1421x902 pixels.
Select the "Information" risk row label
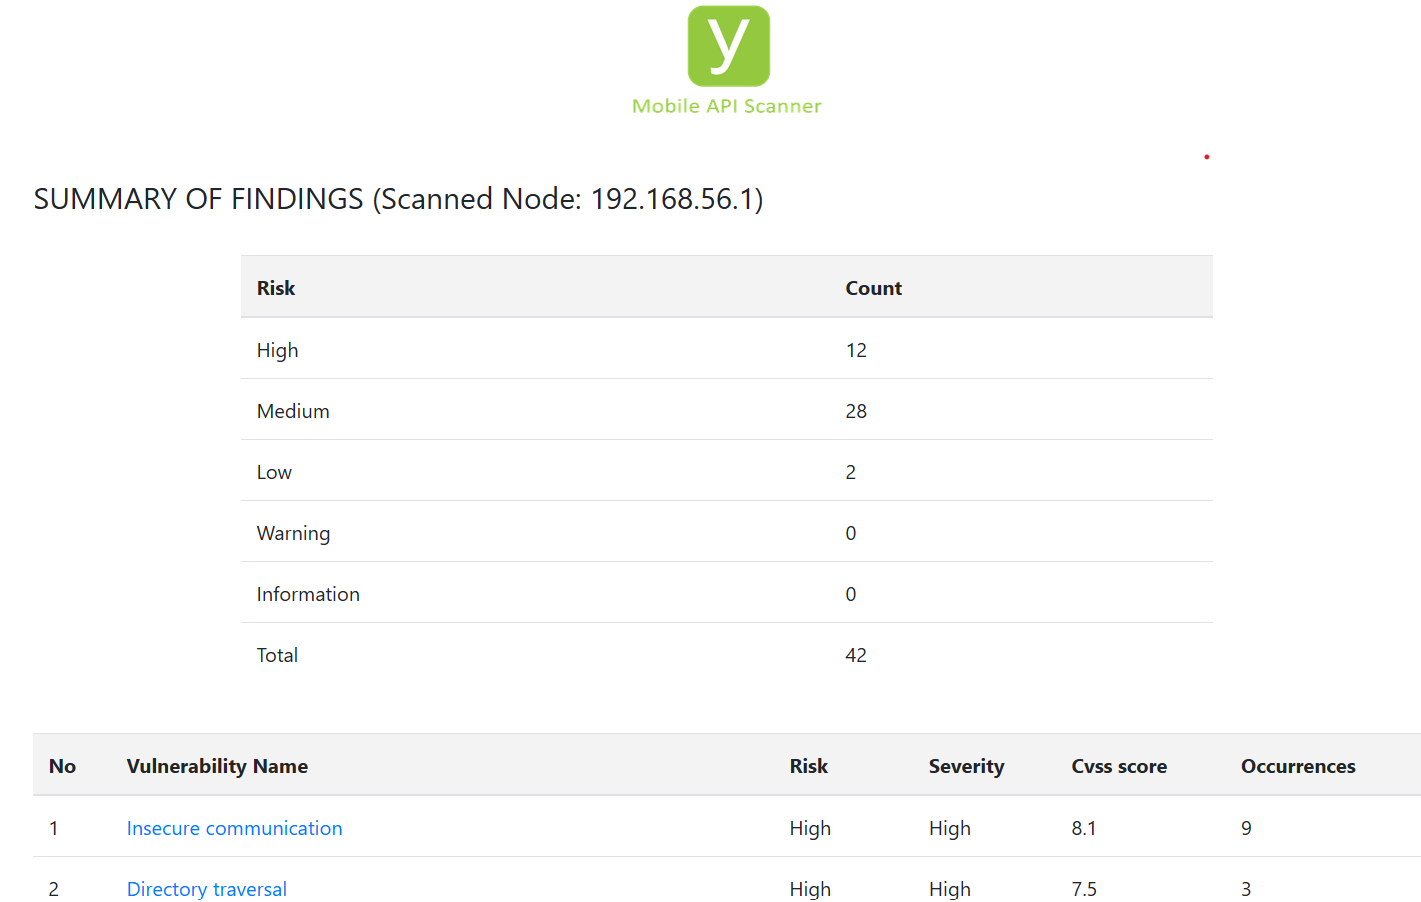[308, 594]
